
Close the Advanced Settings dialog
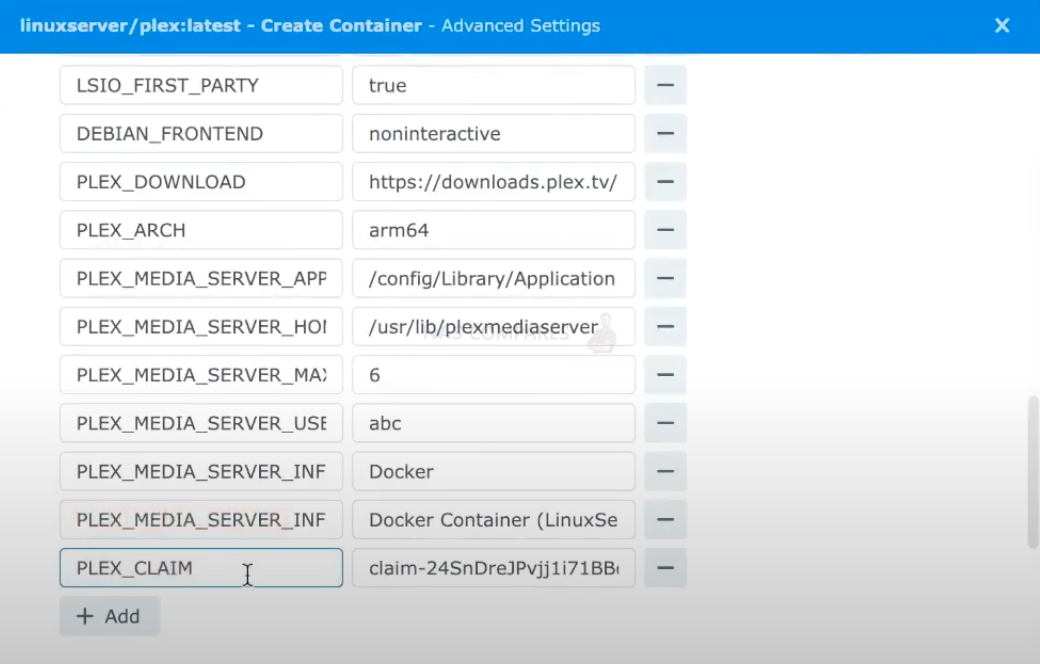tap(1002, 26)
